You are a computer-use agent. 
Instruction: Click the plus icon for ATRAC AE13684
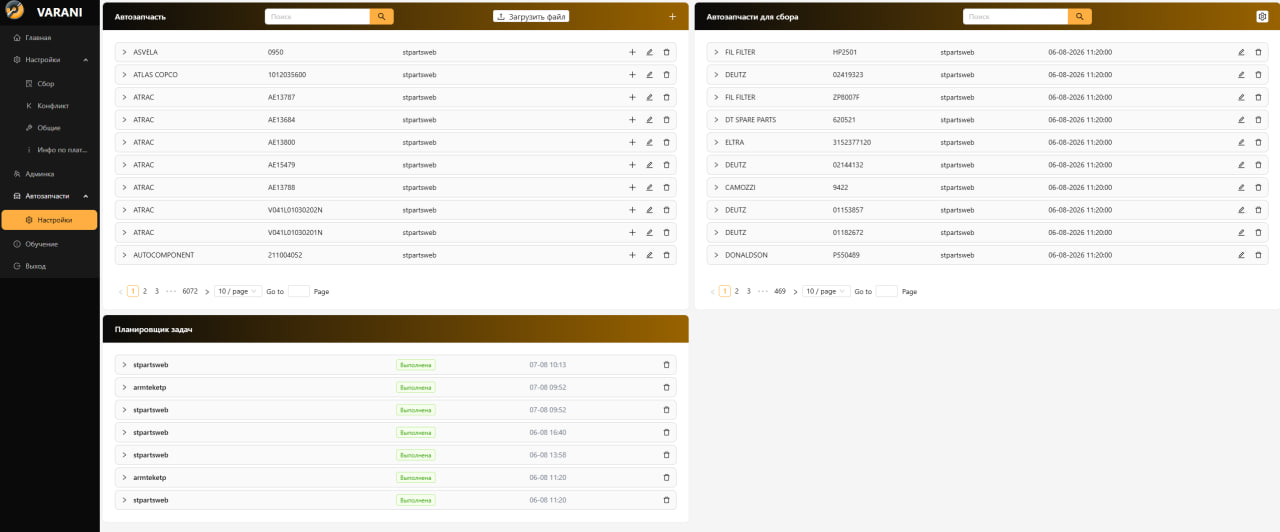632,120
